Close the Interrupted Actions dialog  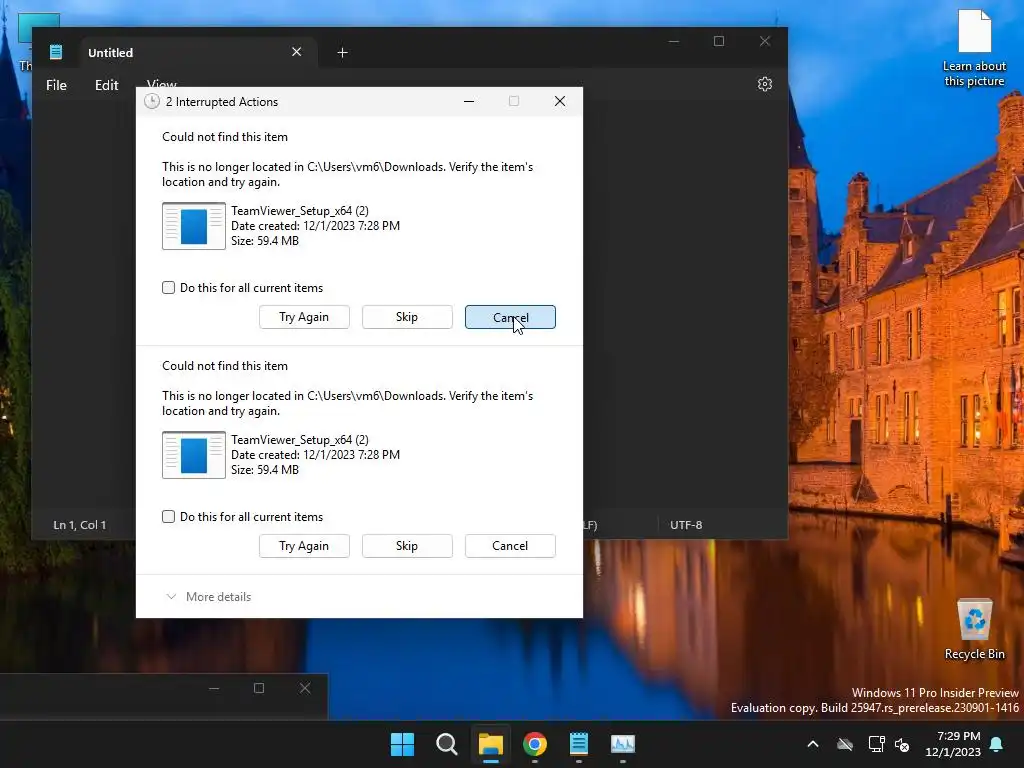(560, 101)
